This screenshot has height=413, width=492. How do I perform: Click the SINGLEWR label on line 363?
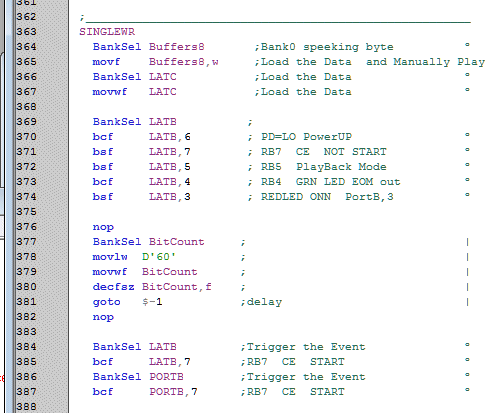[x=107, y=32]
